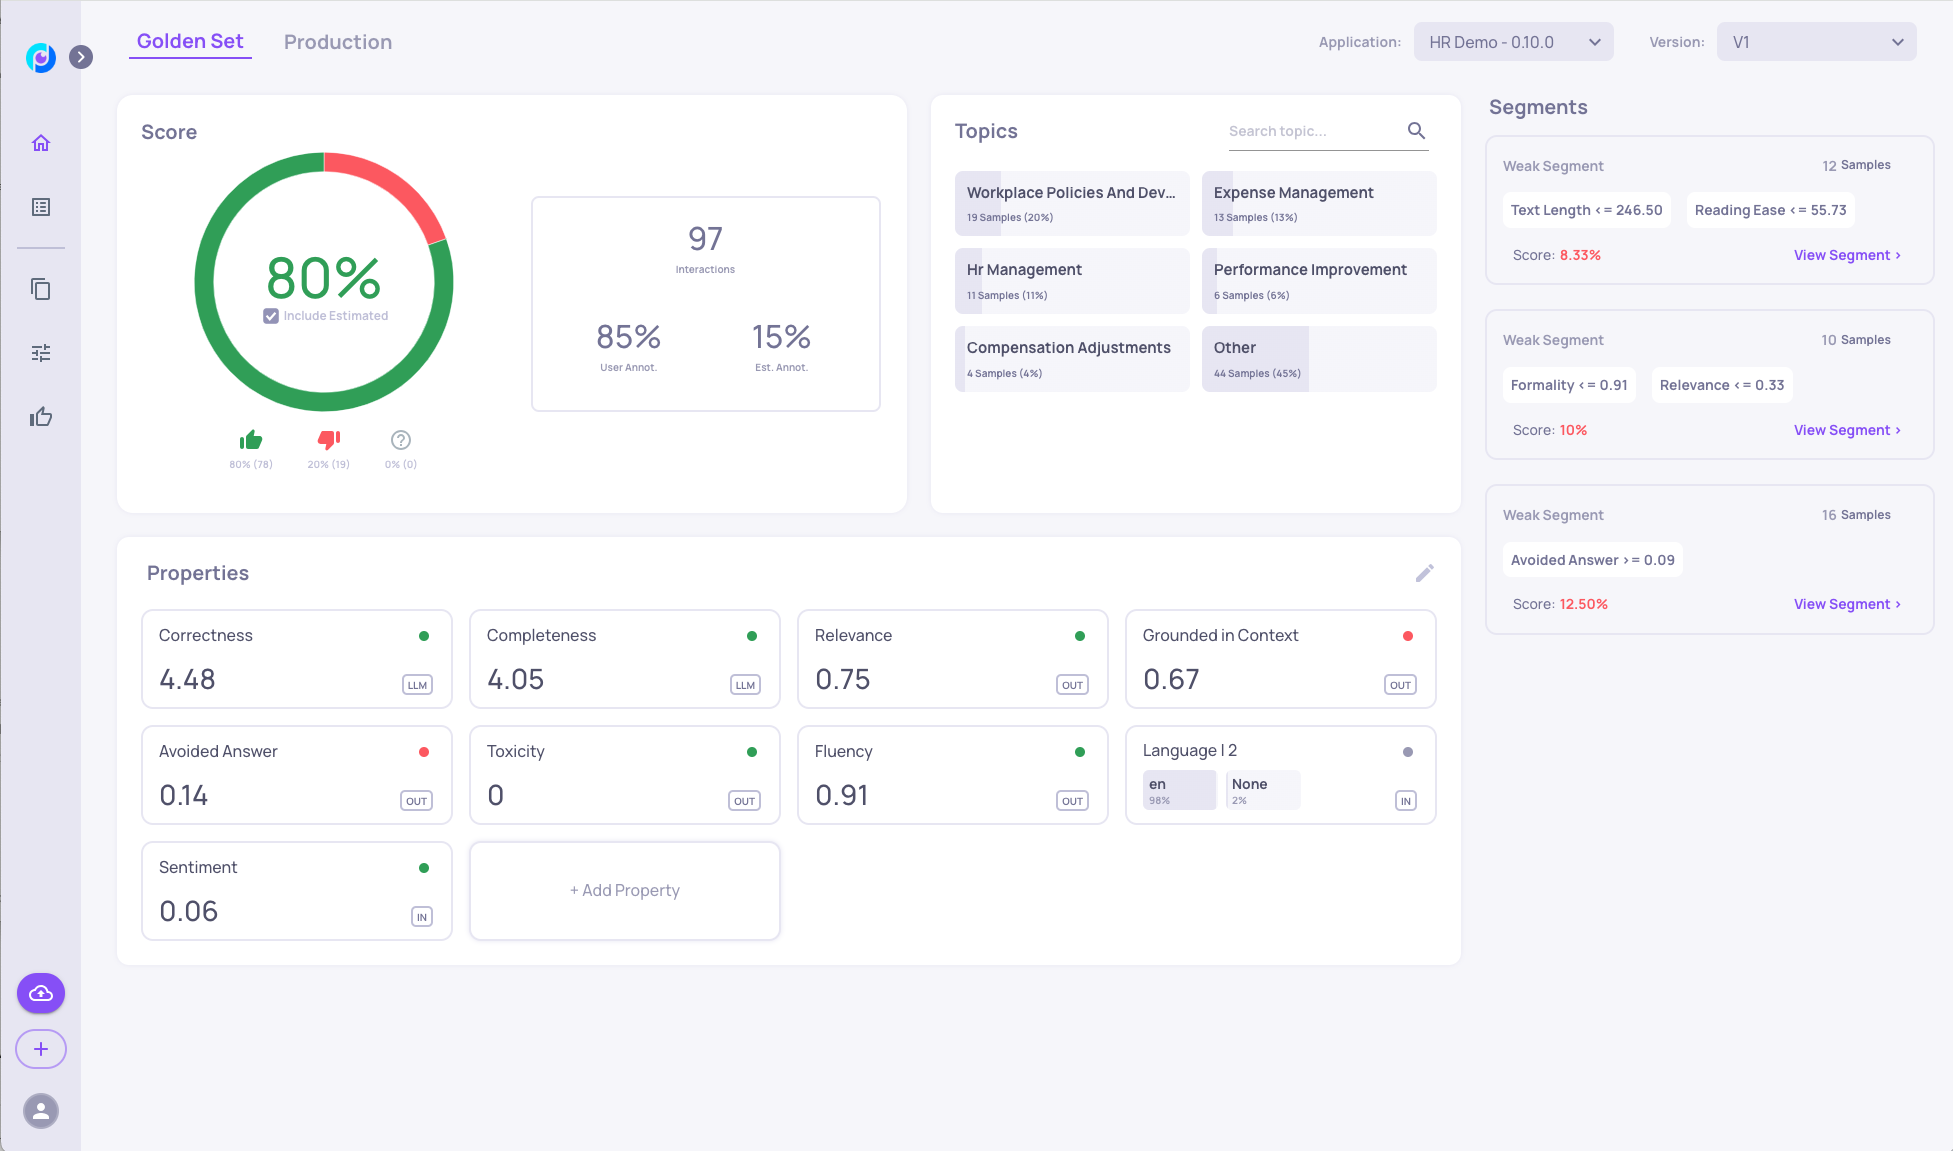Click the thumbs-up annotation sidebar icon
Screen dimensions: 1953x1151
coord(41,417)
